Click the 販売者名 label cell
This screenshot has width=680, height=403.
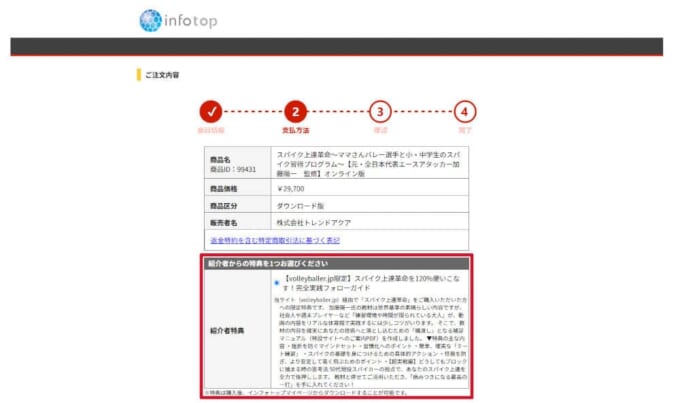tap(238, 223)
